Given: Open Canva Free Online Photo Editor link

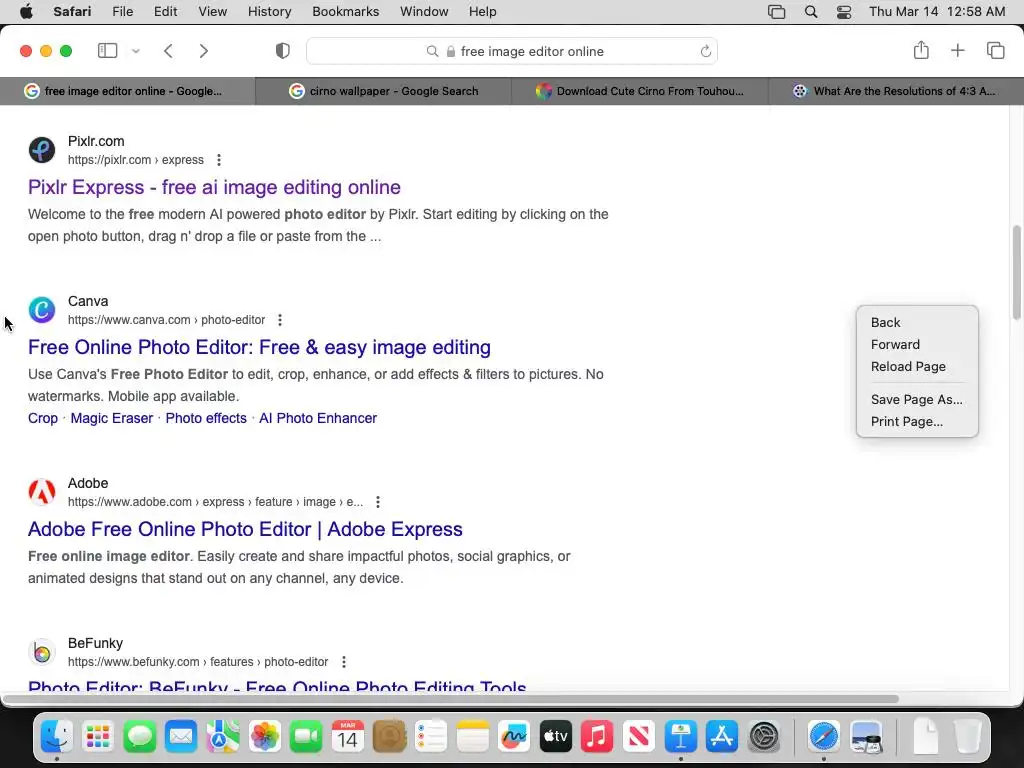Looking at the screenshot, I should (259, 347).
